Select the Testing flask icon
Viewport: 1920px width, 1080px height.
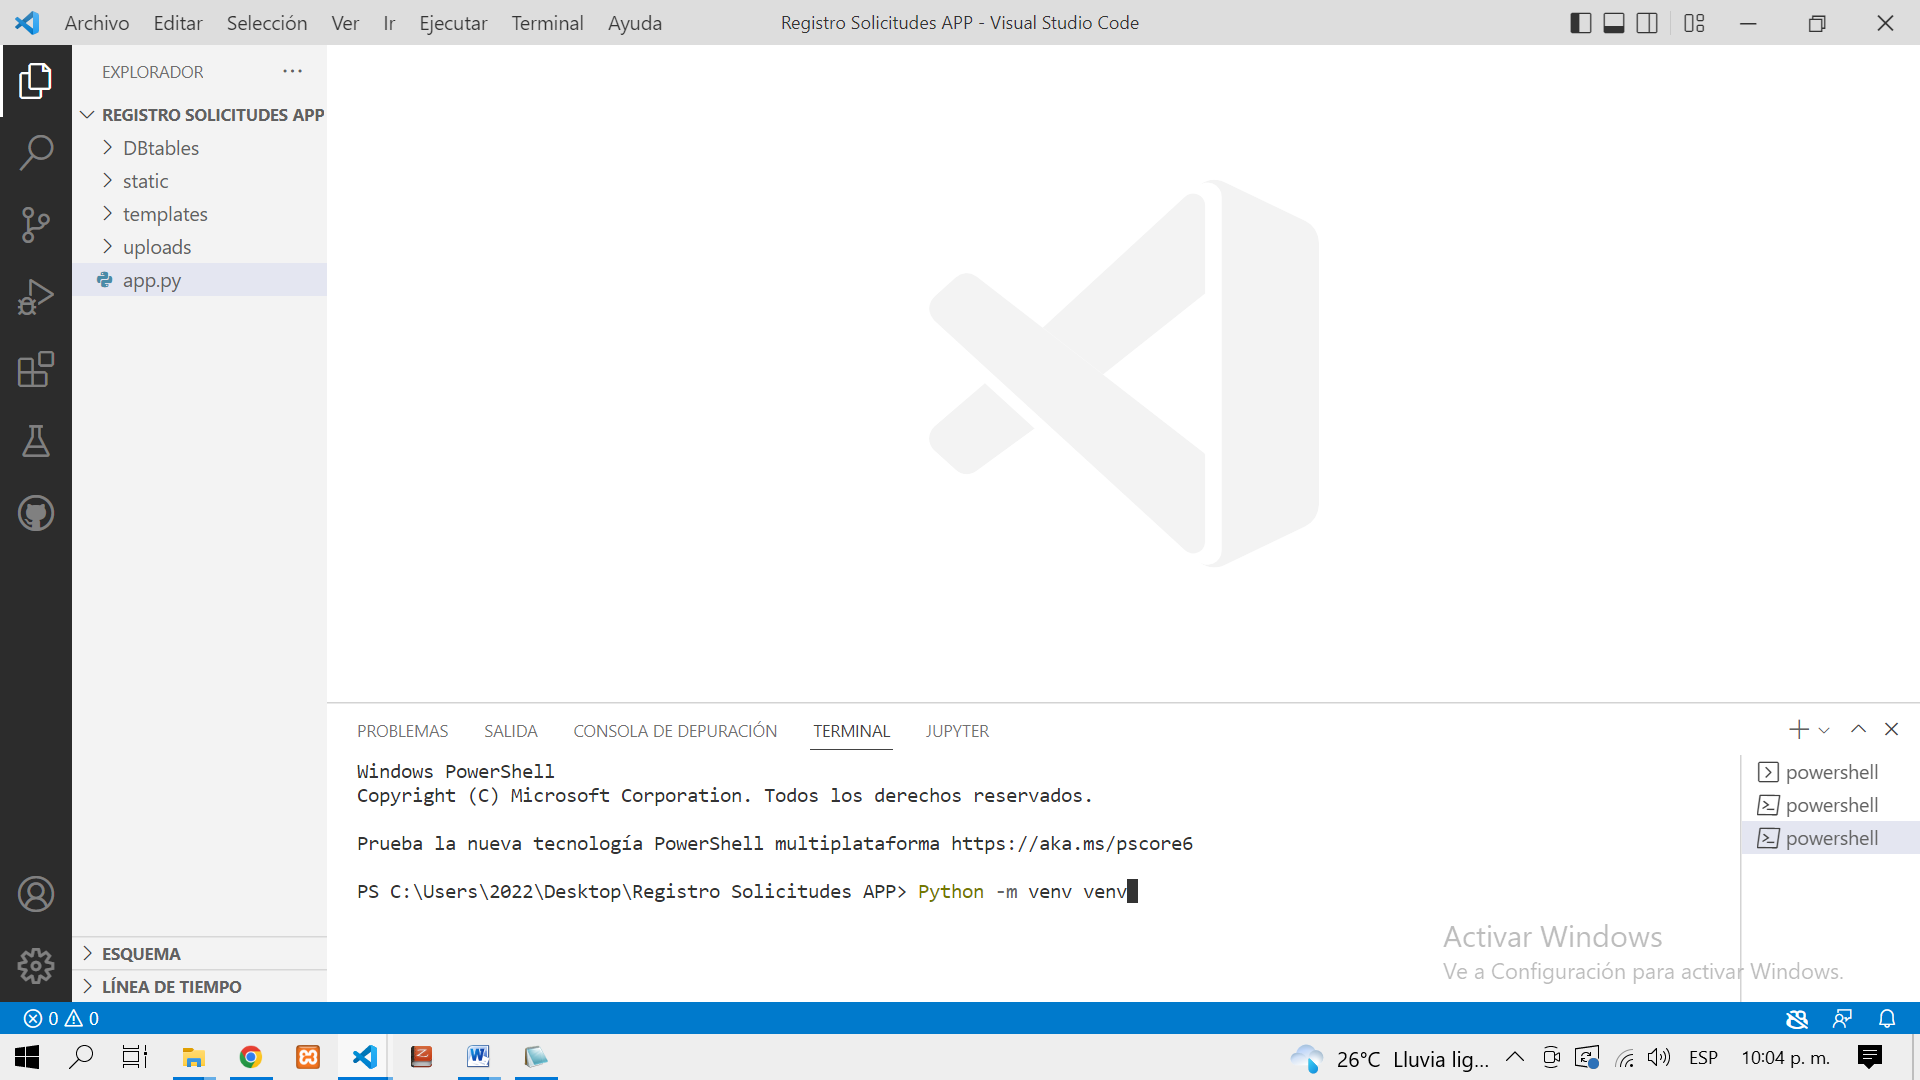[x=36, y=441]
